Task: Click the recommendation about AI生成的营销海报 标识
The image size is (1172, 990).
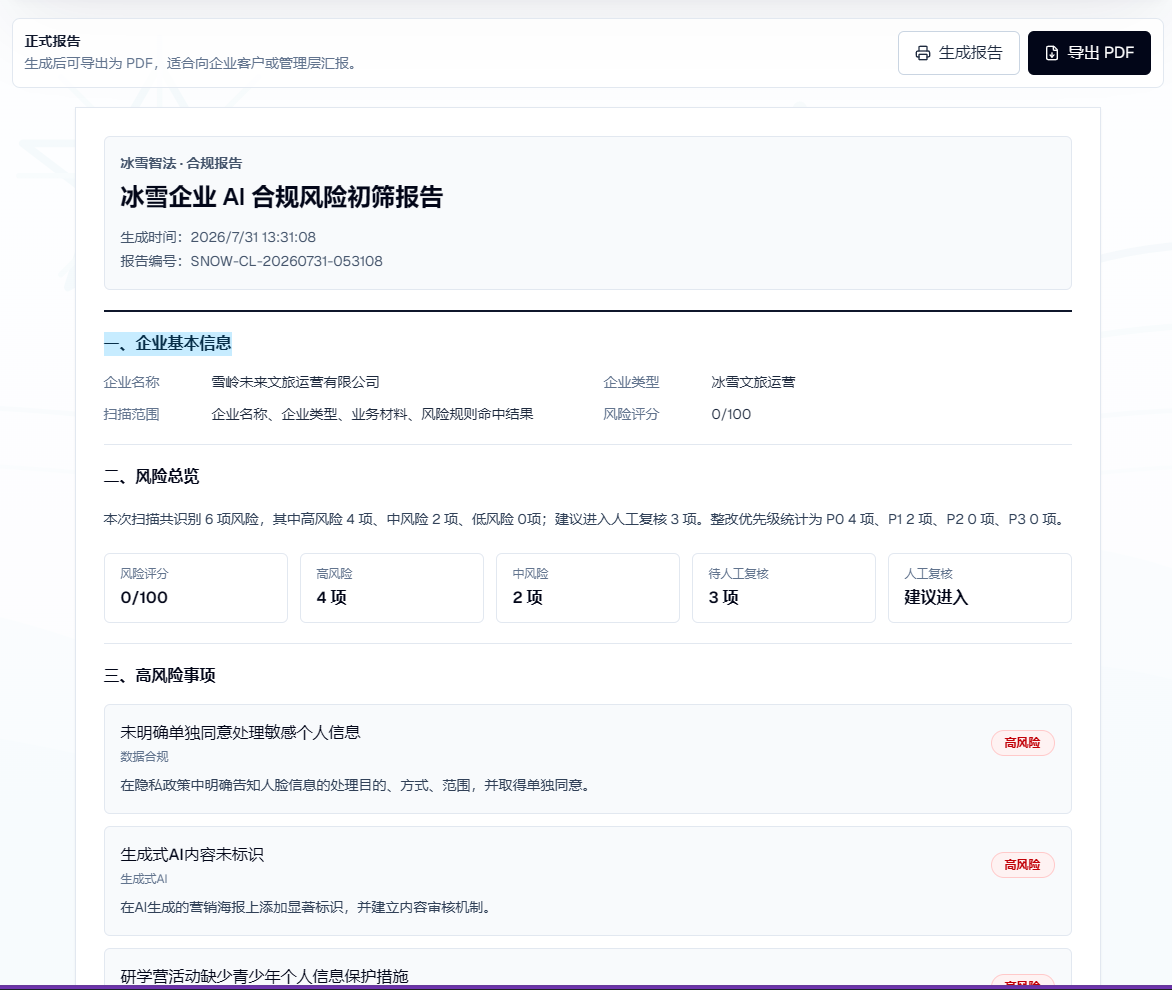Action: [x=307, y=907]
